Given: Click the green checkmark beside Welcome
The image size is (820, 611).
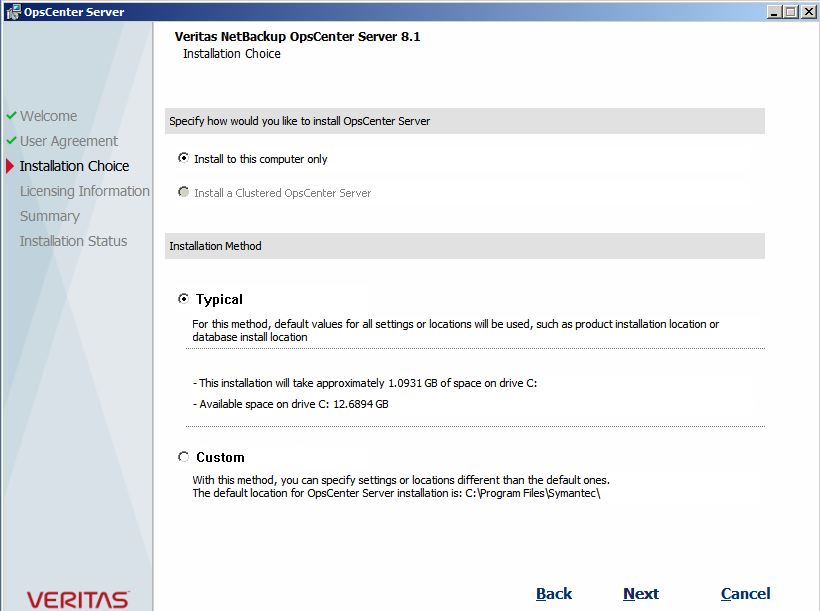Looking at the screenshot, I should (10, 116).
